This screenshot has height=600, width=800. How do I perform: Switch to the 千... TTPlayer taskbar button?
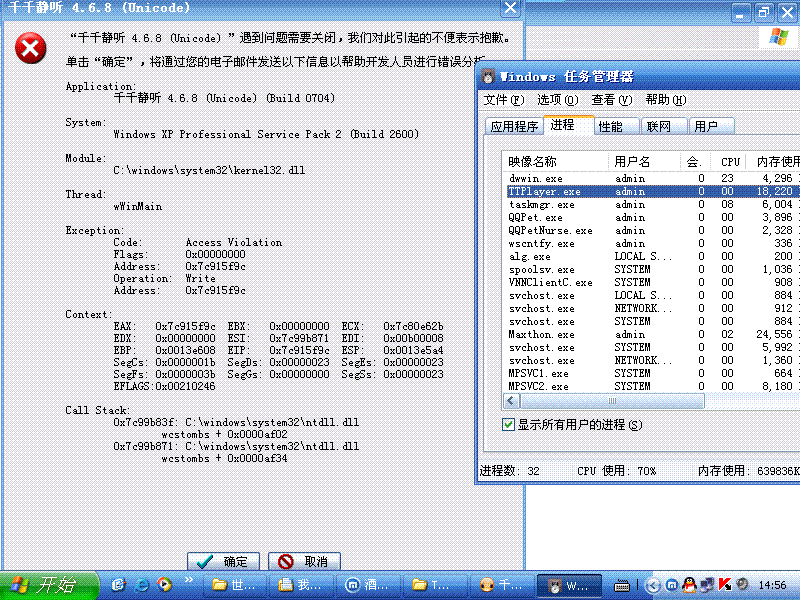point(502,585)
